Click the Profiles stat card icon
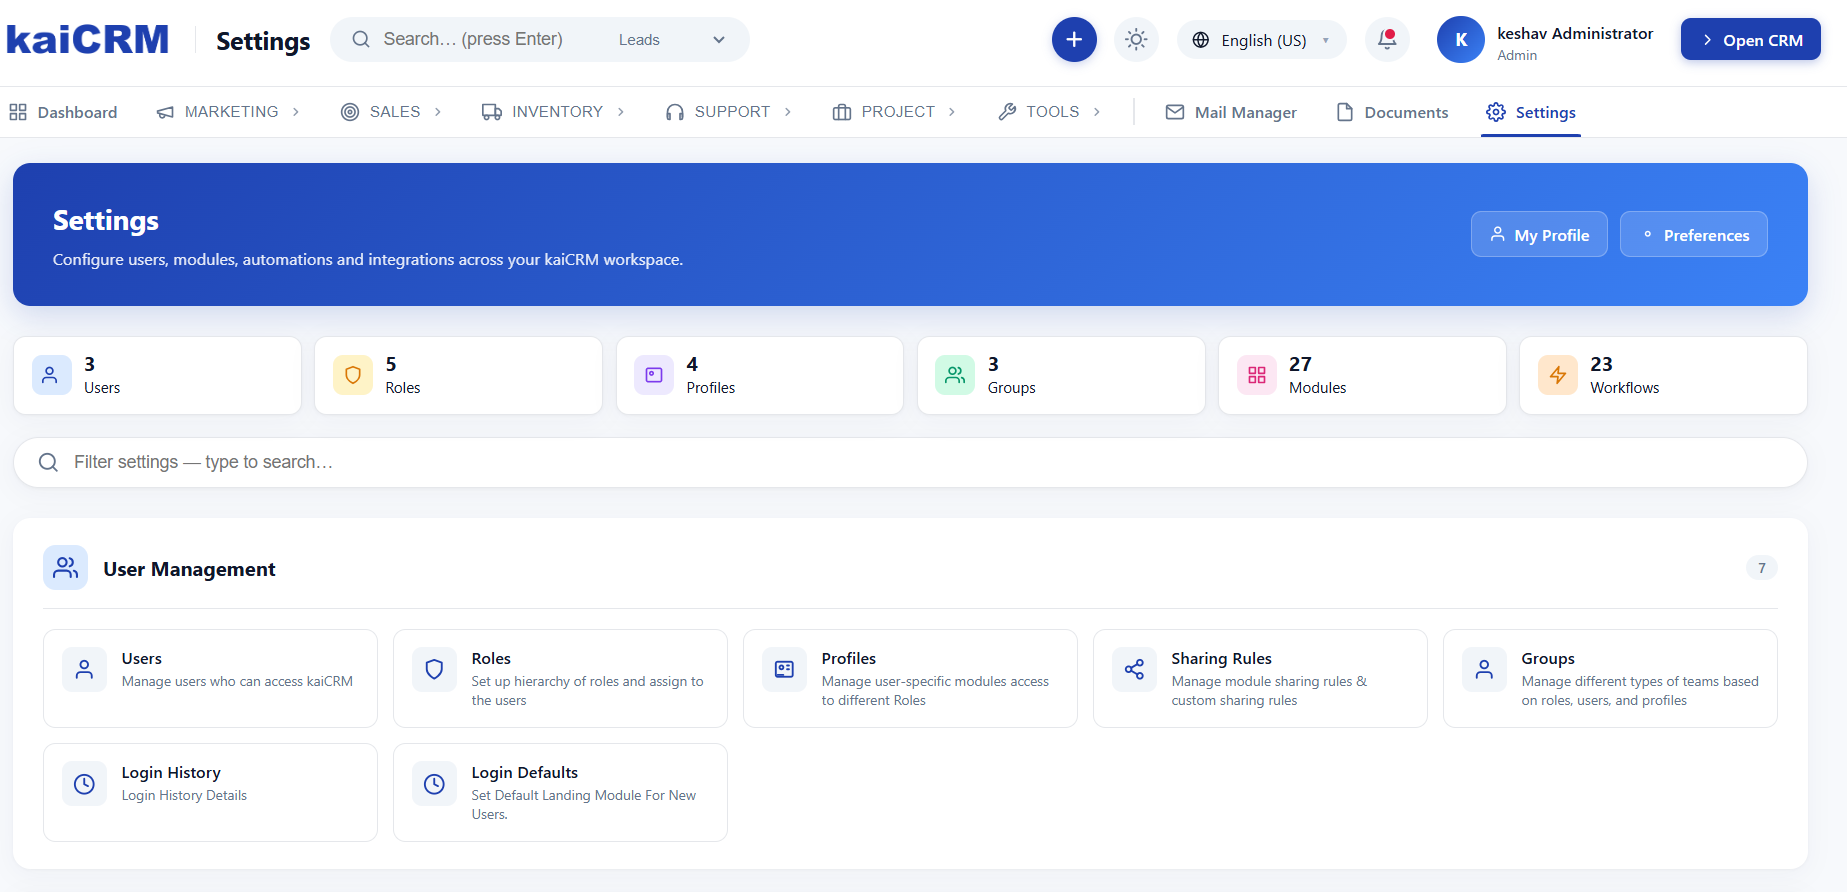The image size is (1847, 892). (x=654, y=375)
